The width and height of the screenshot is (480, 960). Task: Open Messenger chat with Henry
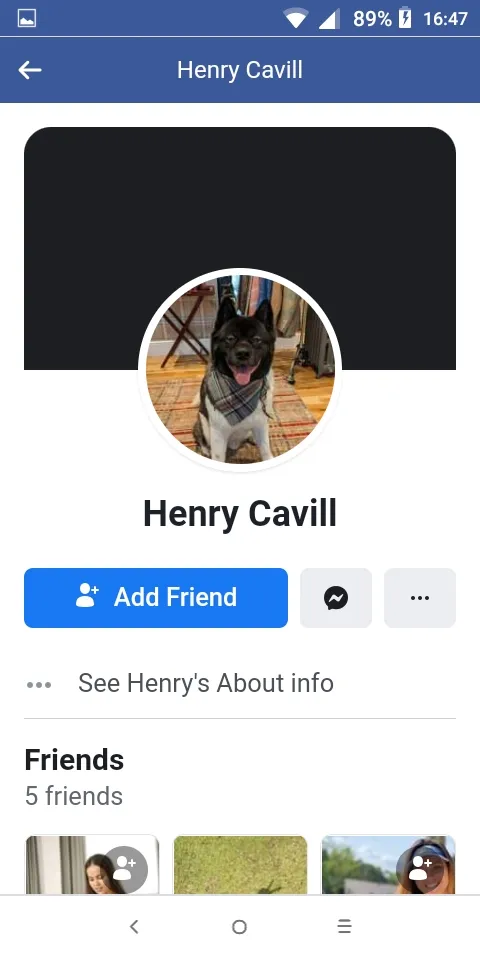tap(336, 598)
